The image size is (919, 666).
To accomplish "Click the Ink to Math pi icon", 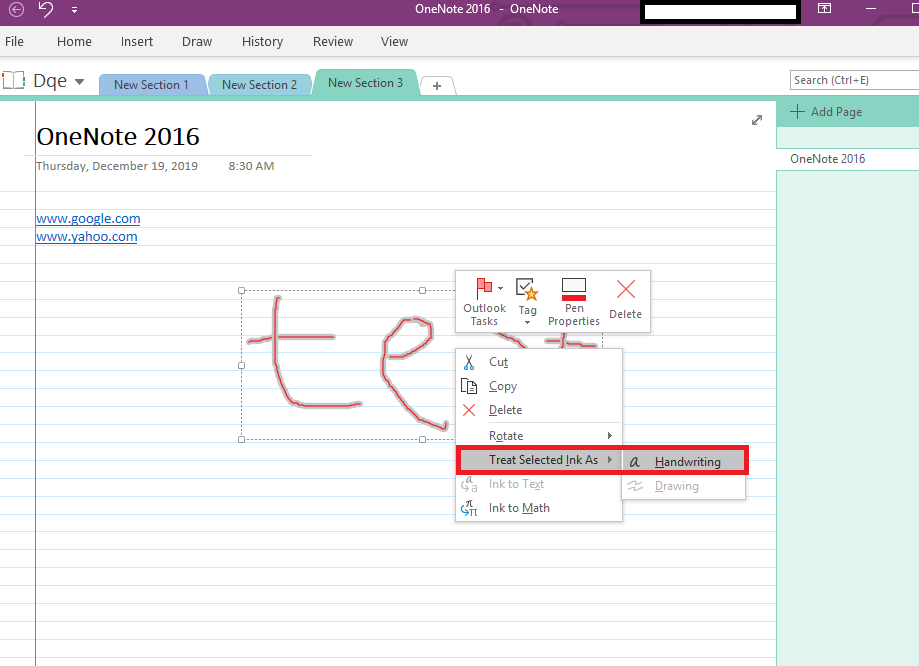I will (x=469, y=508).
